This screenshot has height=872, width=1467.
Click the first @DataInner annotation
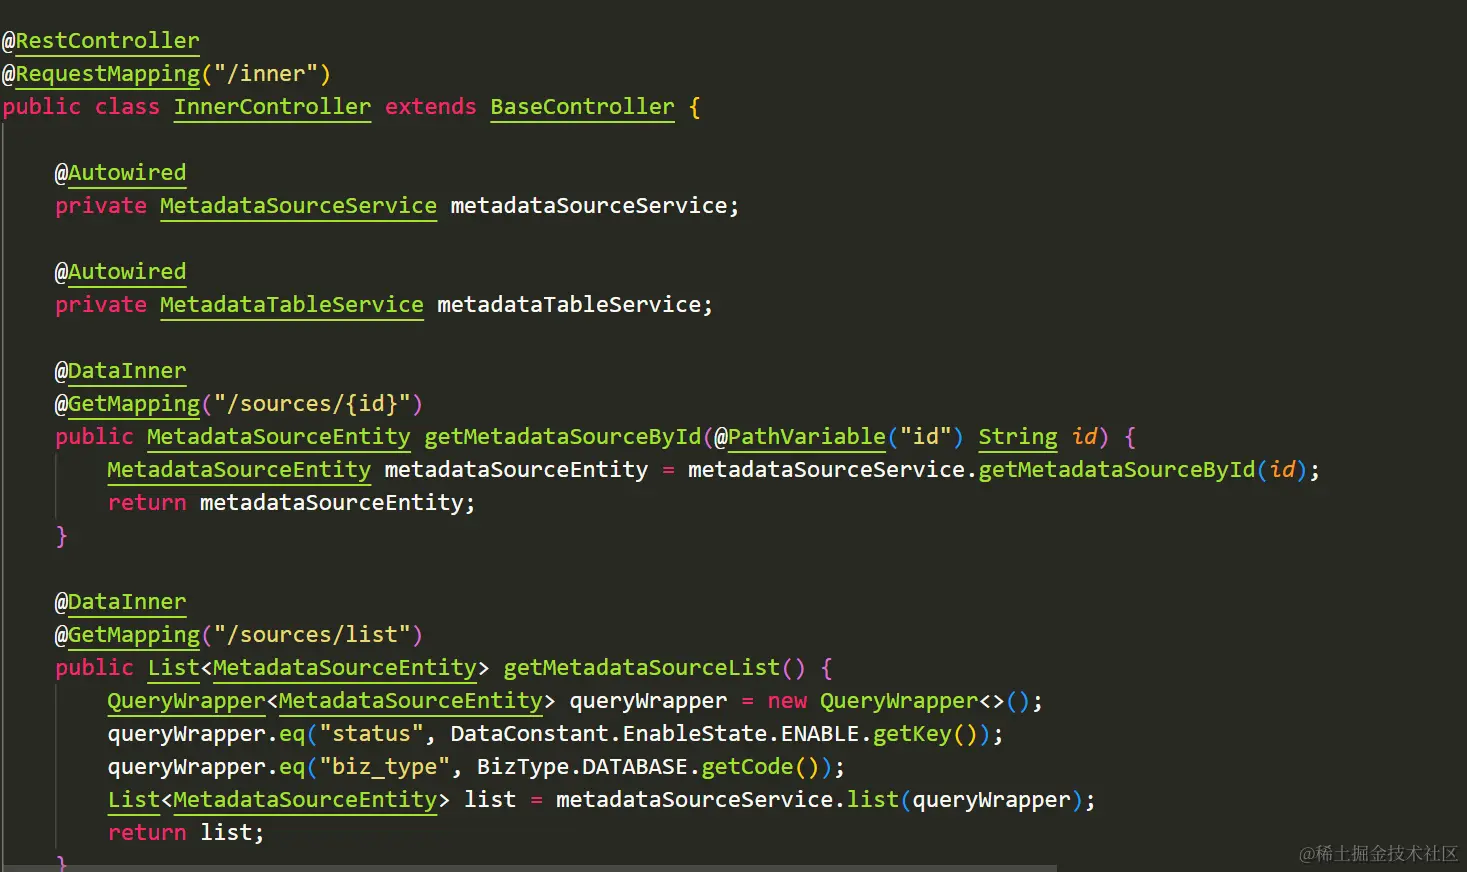tap(120, 371)
